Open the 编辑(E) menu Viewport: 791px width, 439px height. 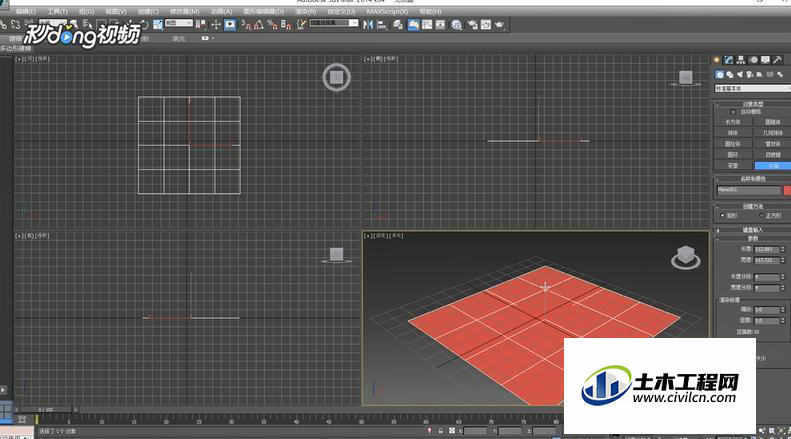(25, 11)
